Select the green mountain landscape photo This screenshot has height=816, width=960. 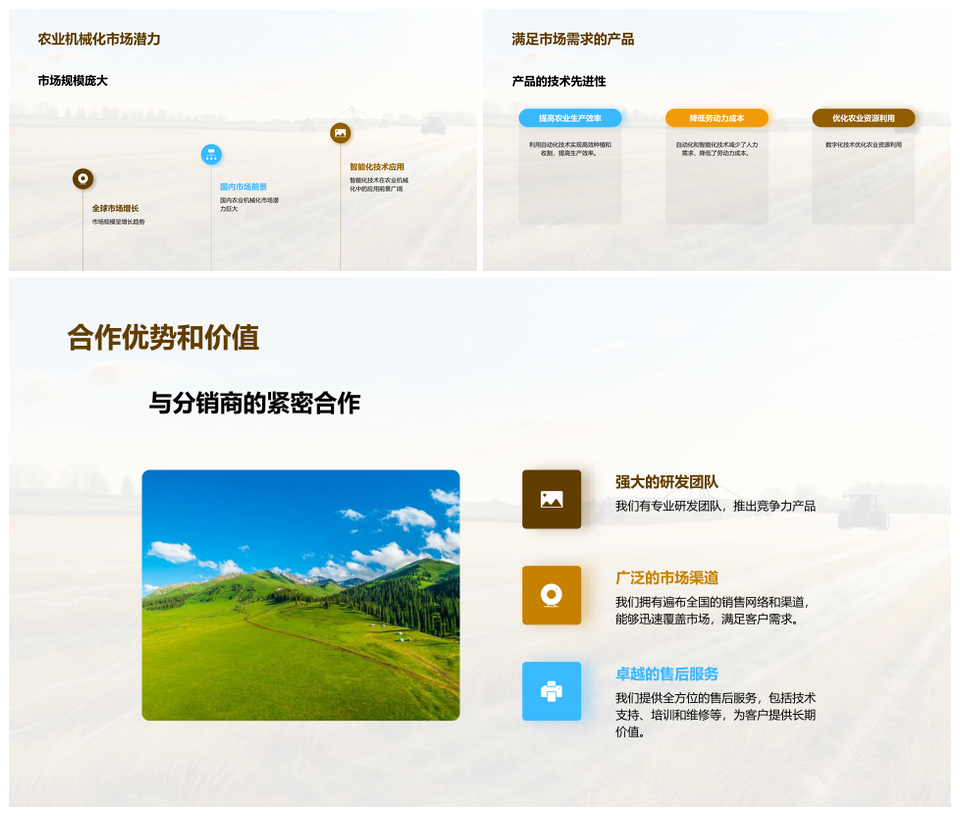click(x=301, y=595)
